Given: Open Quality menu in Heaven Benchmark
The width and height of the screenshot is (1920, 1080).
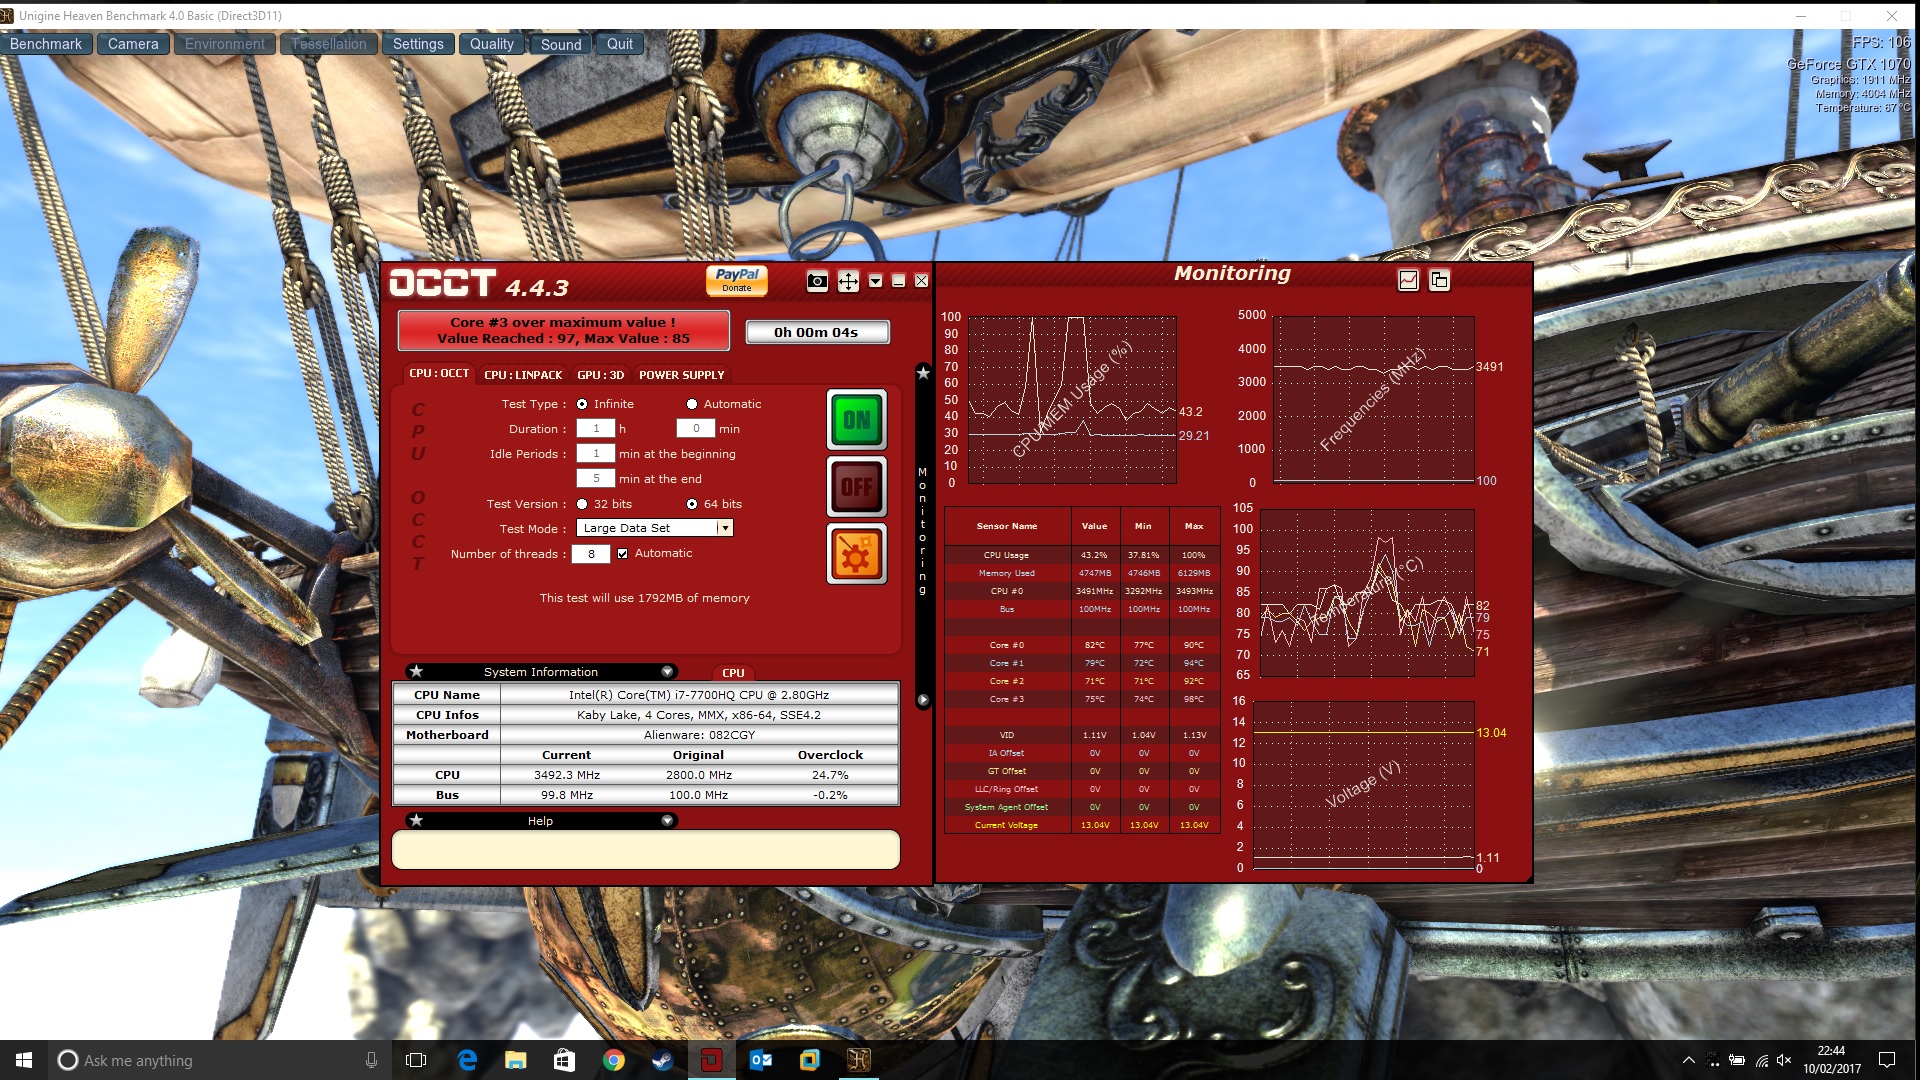Looking at the screenshot, I should click(491, 44).
